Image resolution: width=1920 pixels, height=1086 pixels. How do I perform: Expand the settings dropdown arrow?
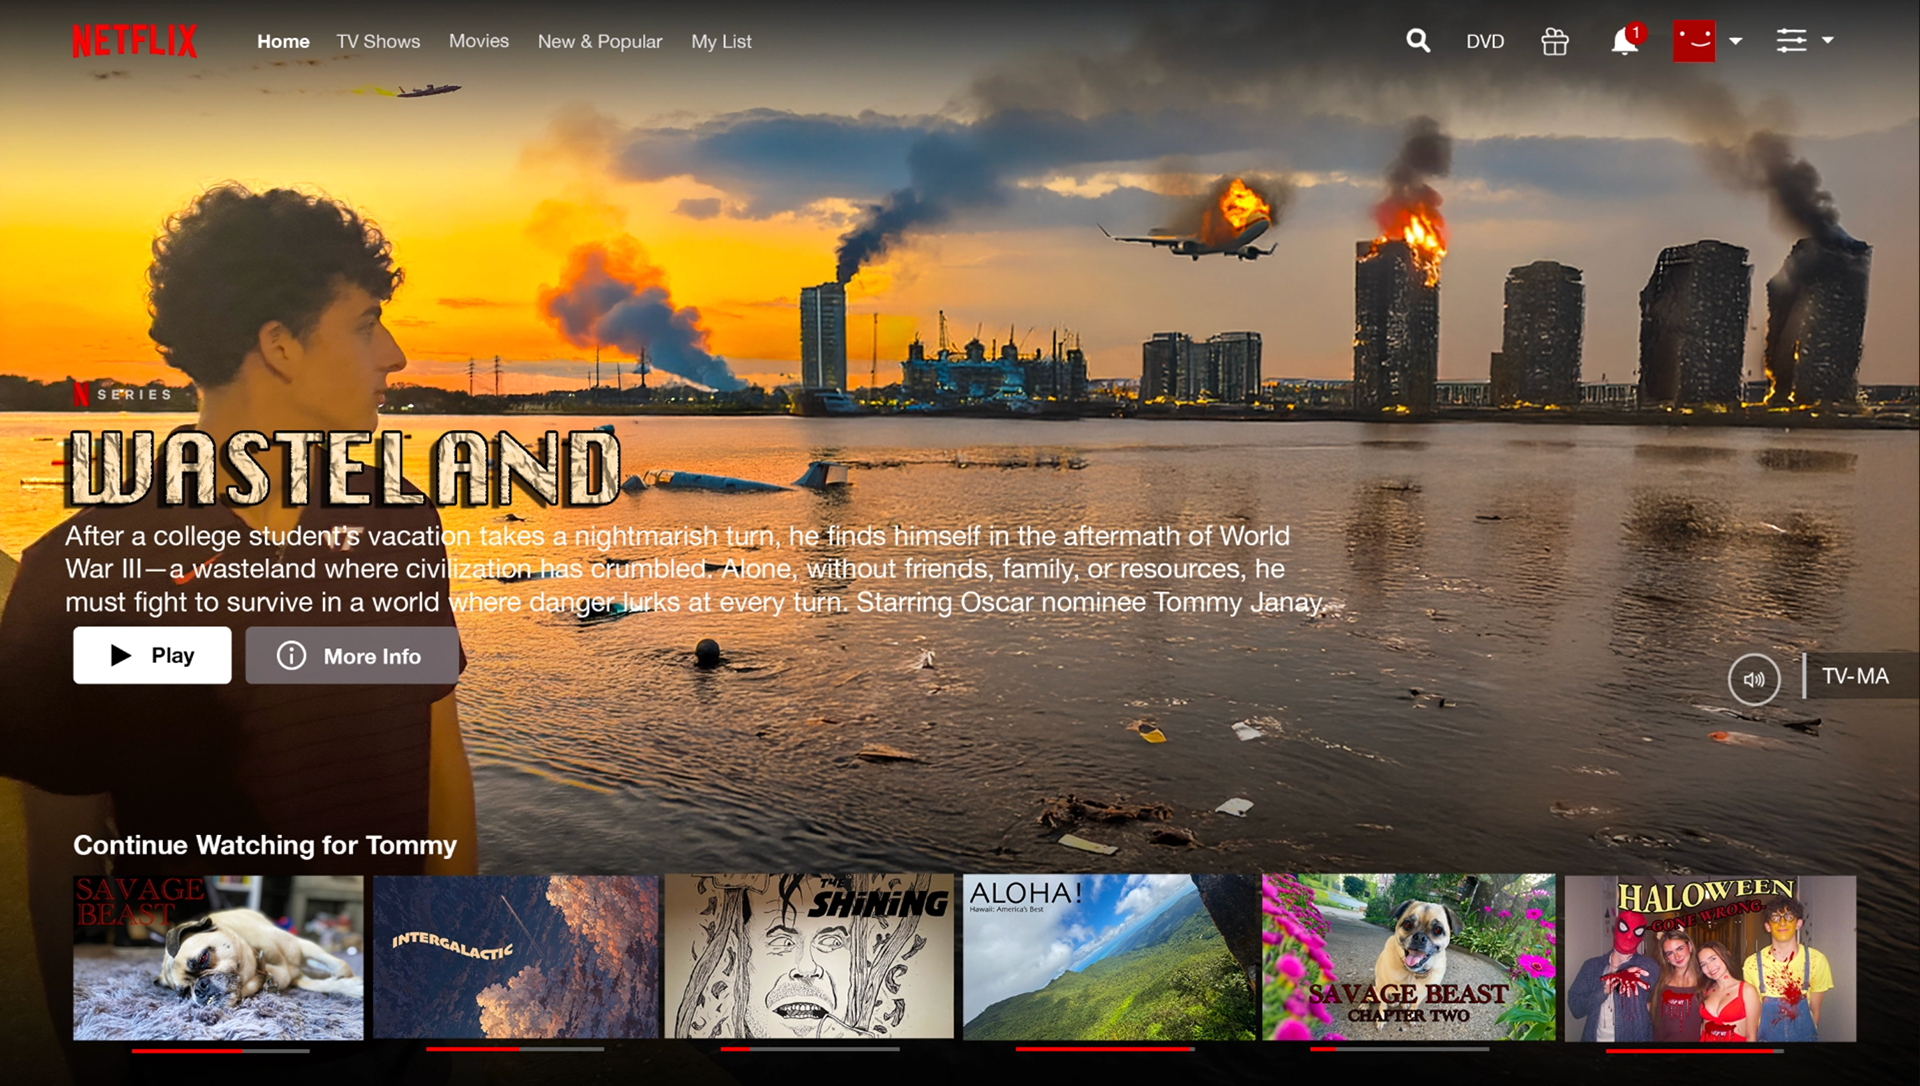[x=1828, y=40]
